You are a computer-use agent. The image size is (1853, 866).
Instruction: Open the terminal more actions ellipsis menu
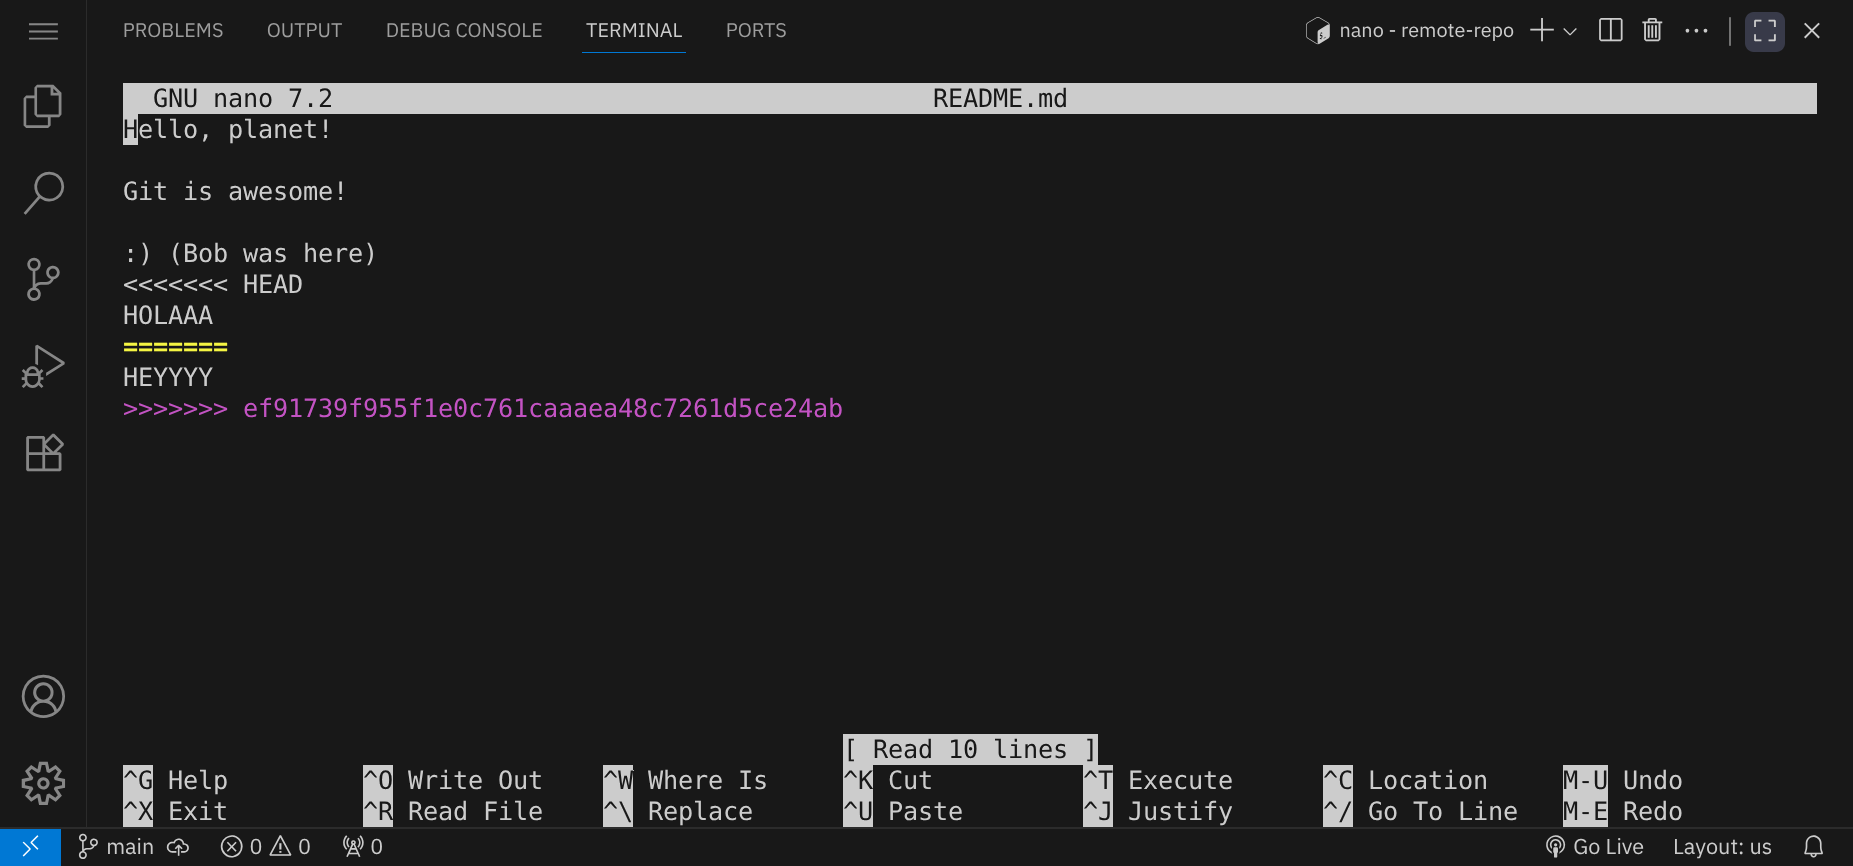1696,31
